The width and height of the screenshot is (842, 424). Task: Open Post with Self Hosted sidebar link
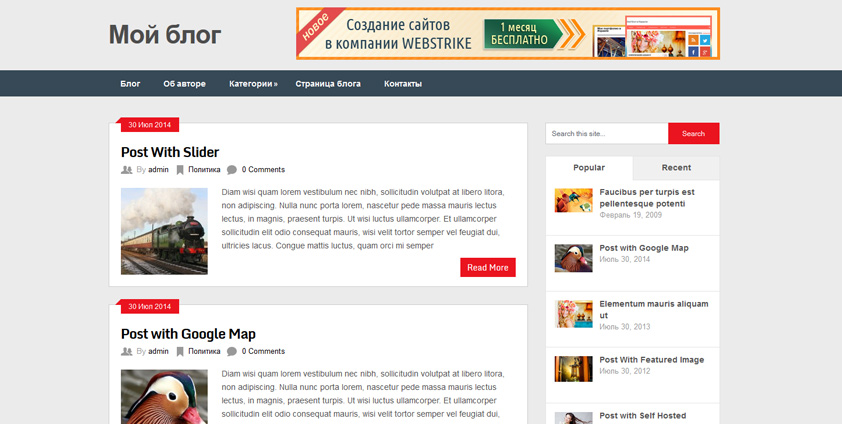pos(643,415)
